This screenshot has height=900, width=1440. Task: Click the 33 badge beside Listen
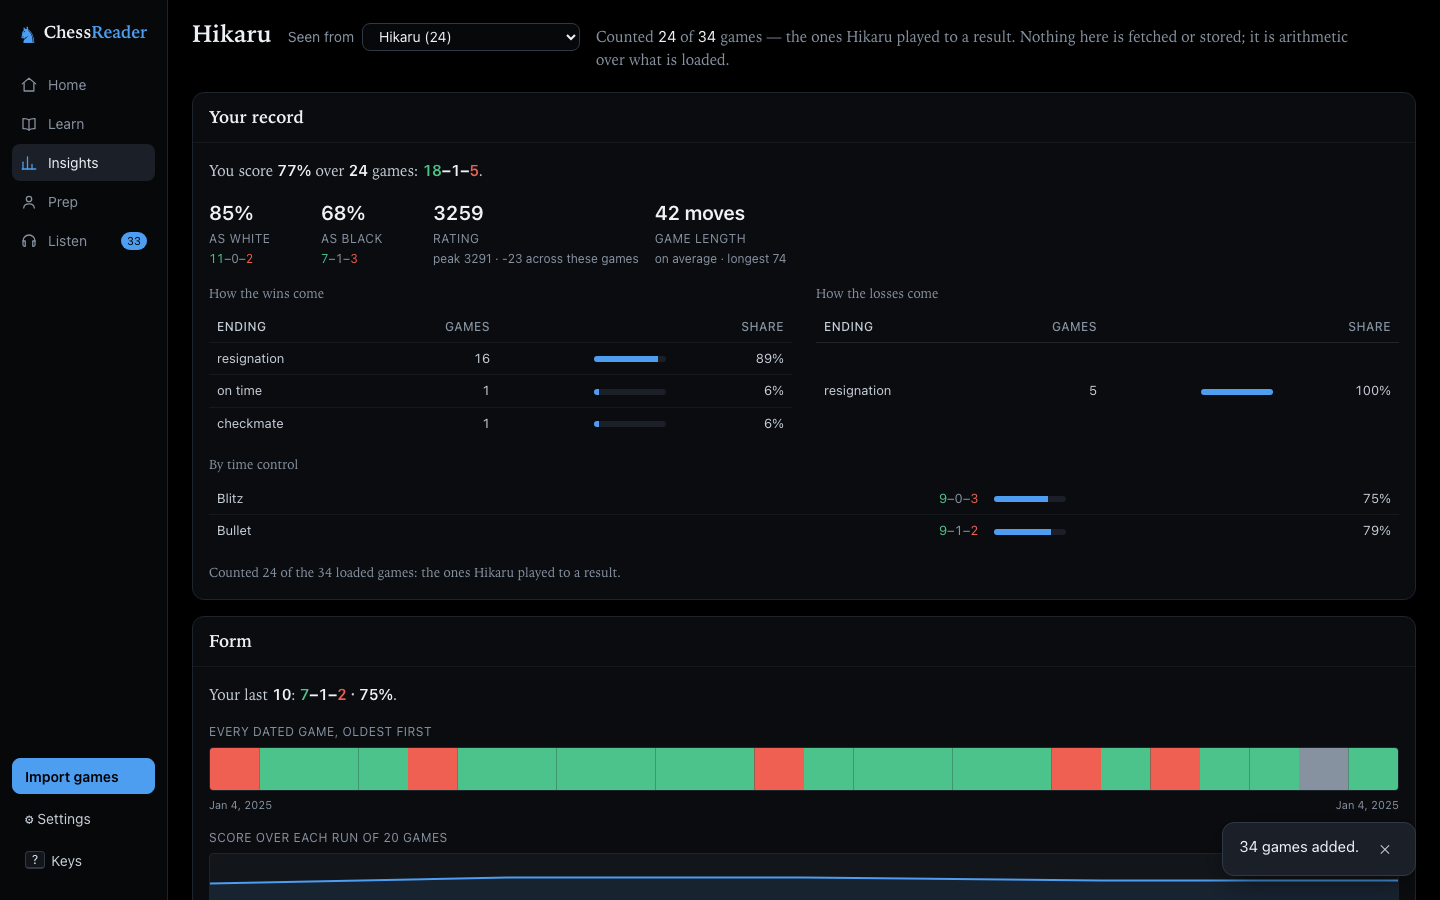[134, 241]
